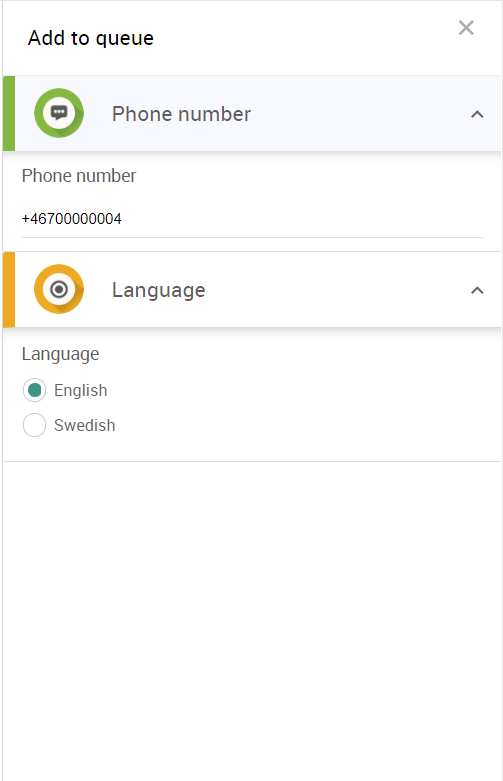Click the Phone number field label
The width and height of the screenshot is (503, 781).
point(79,176)
